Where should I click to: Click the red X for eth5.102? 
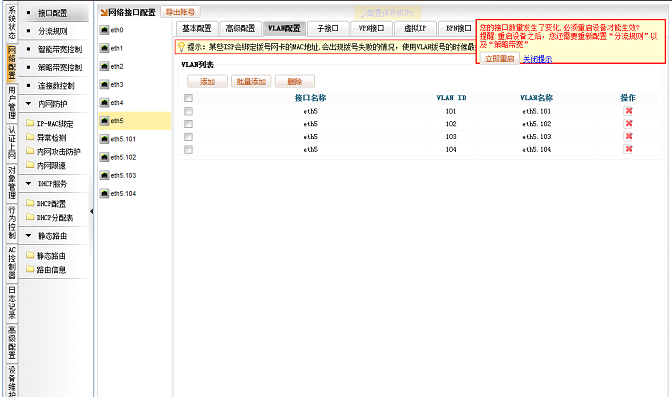click(x=628, y=123)
